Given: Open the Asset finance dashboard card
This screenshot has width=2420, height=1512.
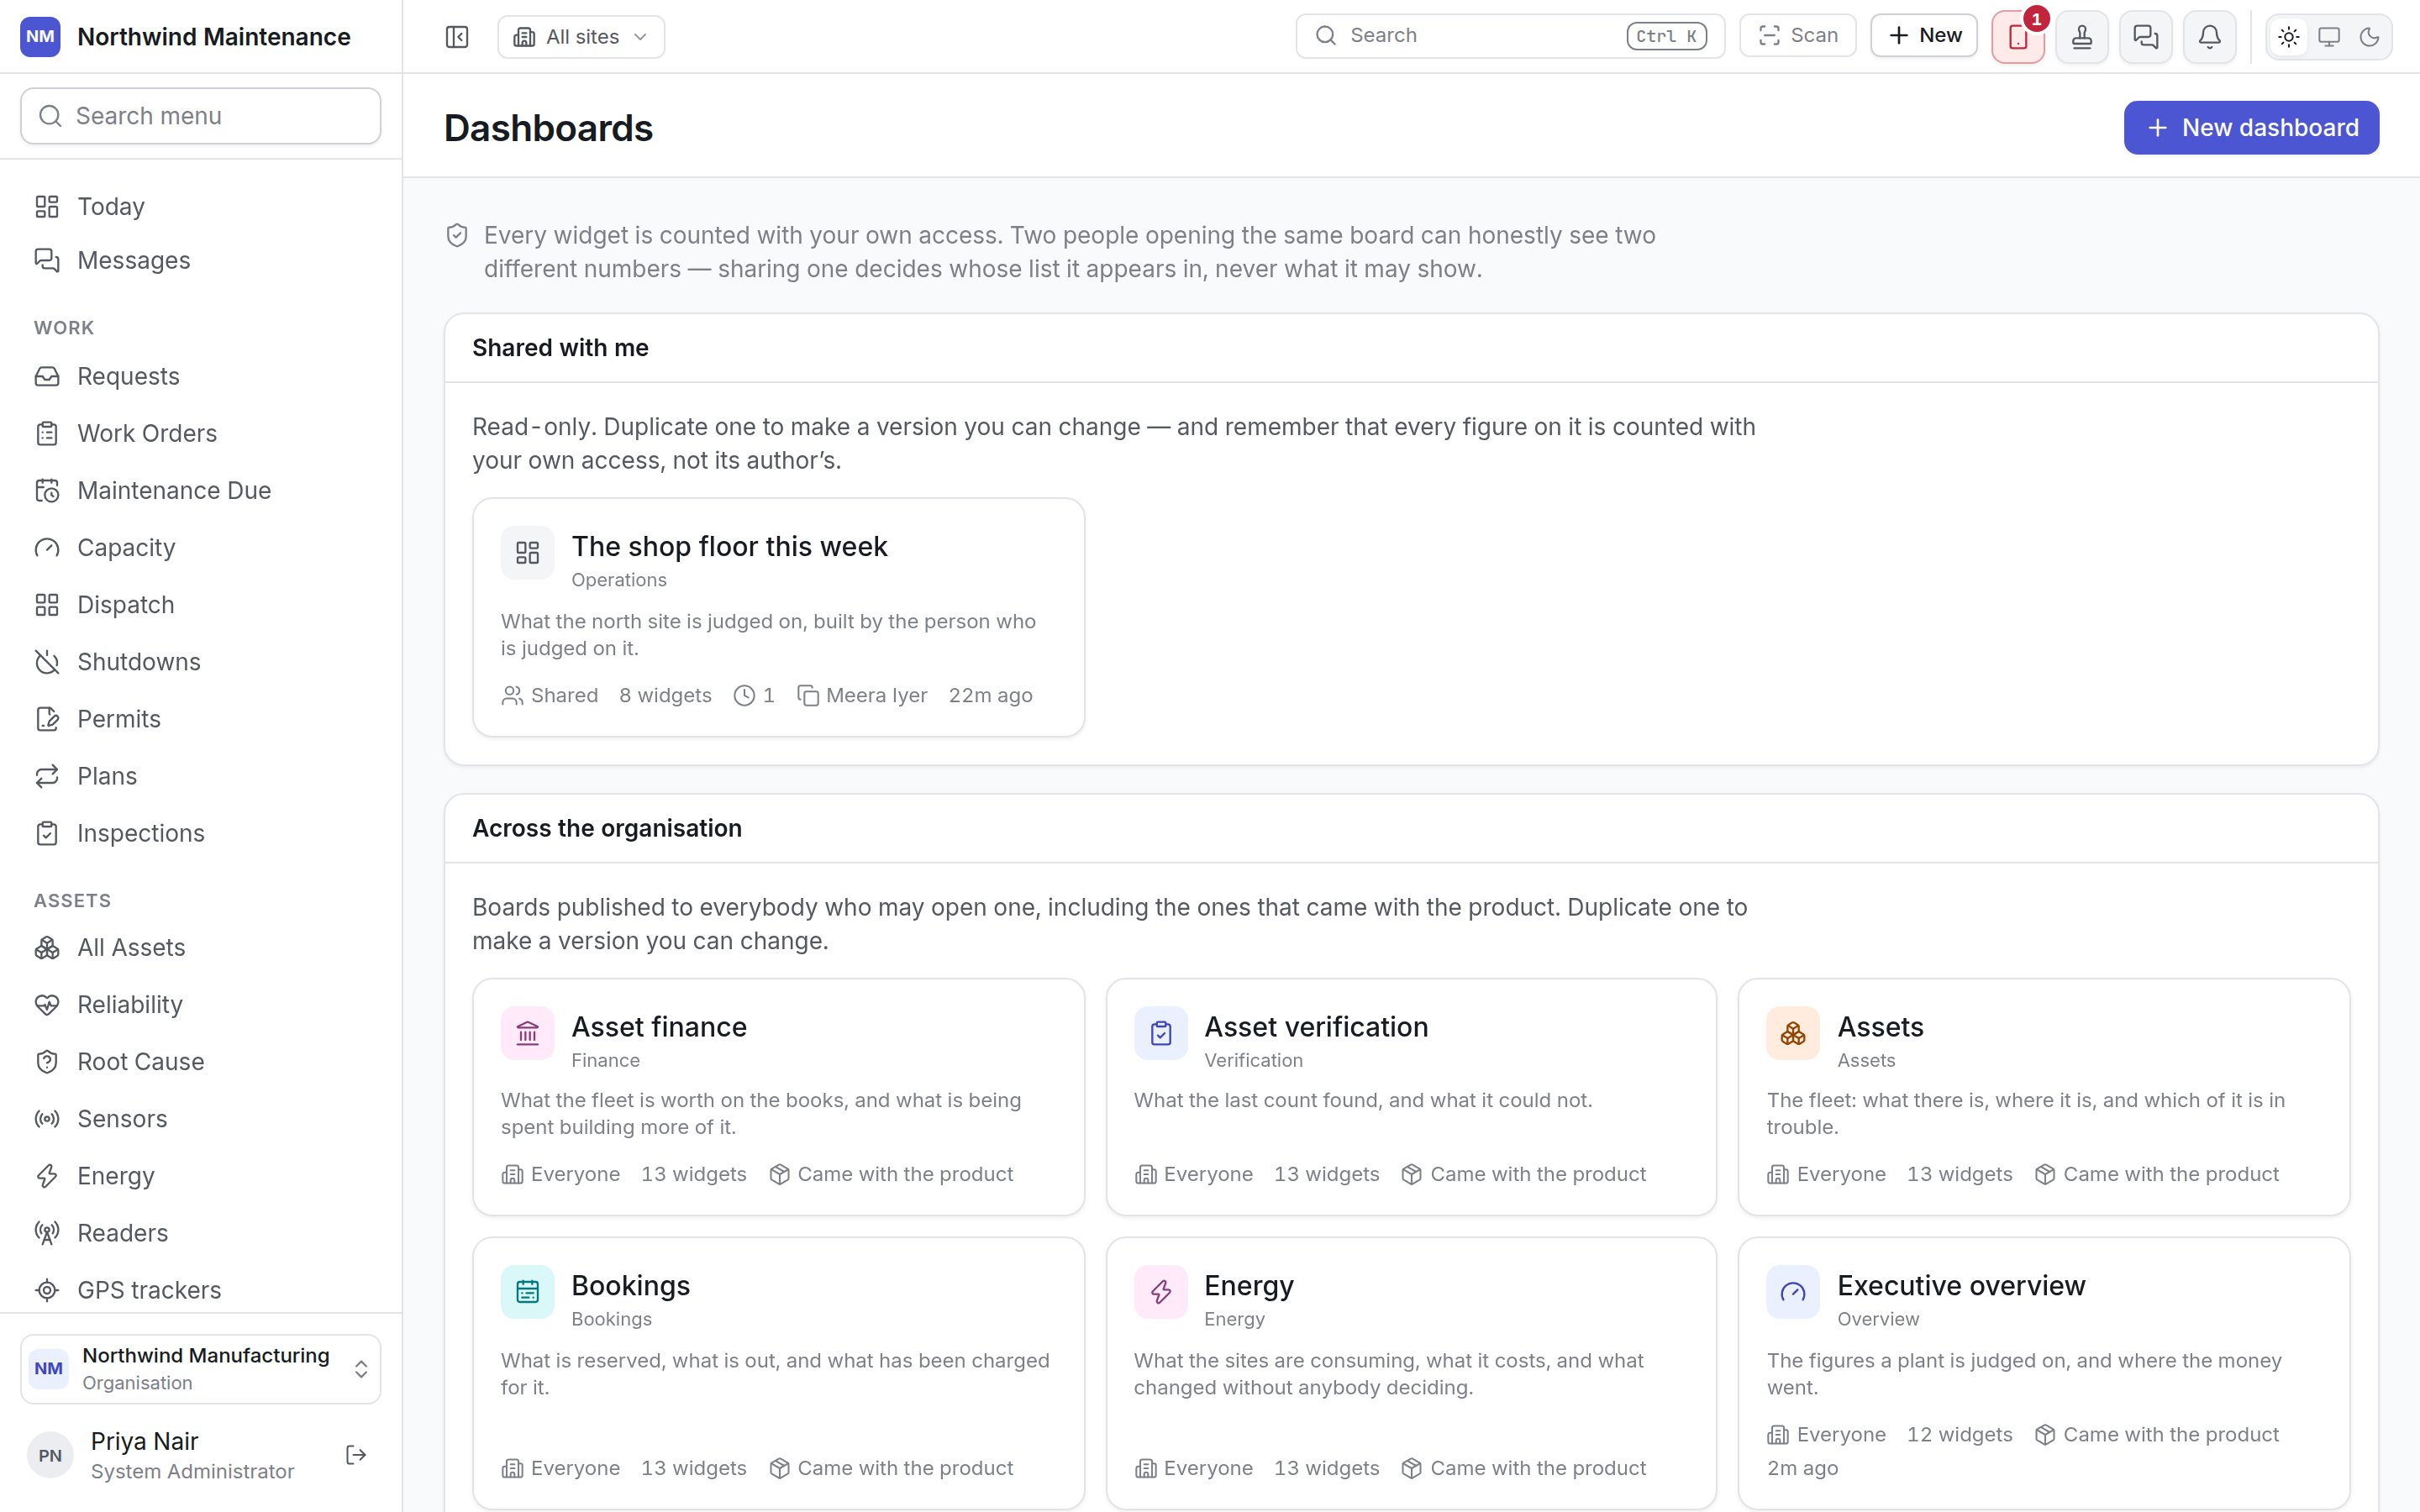Looking at the screenshot, I should pos(778,1097).
